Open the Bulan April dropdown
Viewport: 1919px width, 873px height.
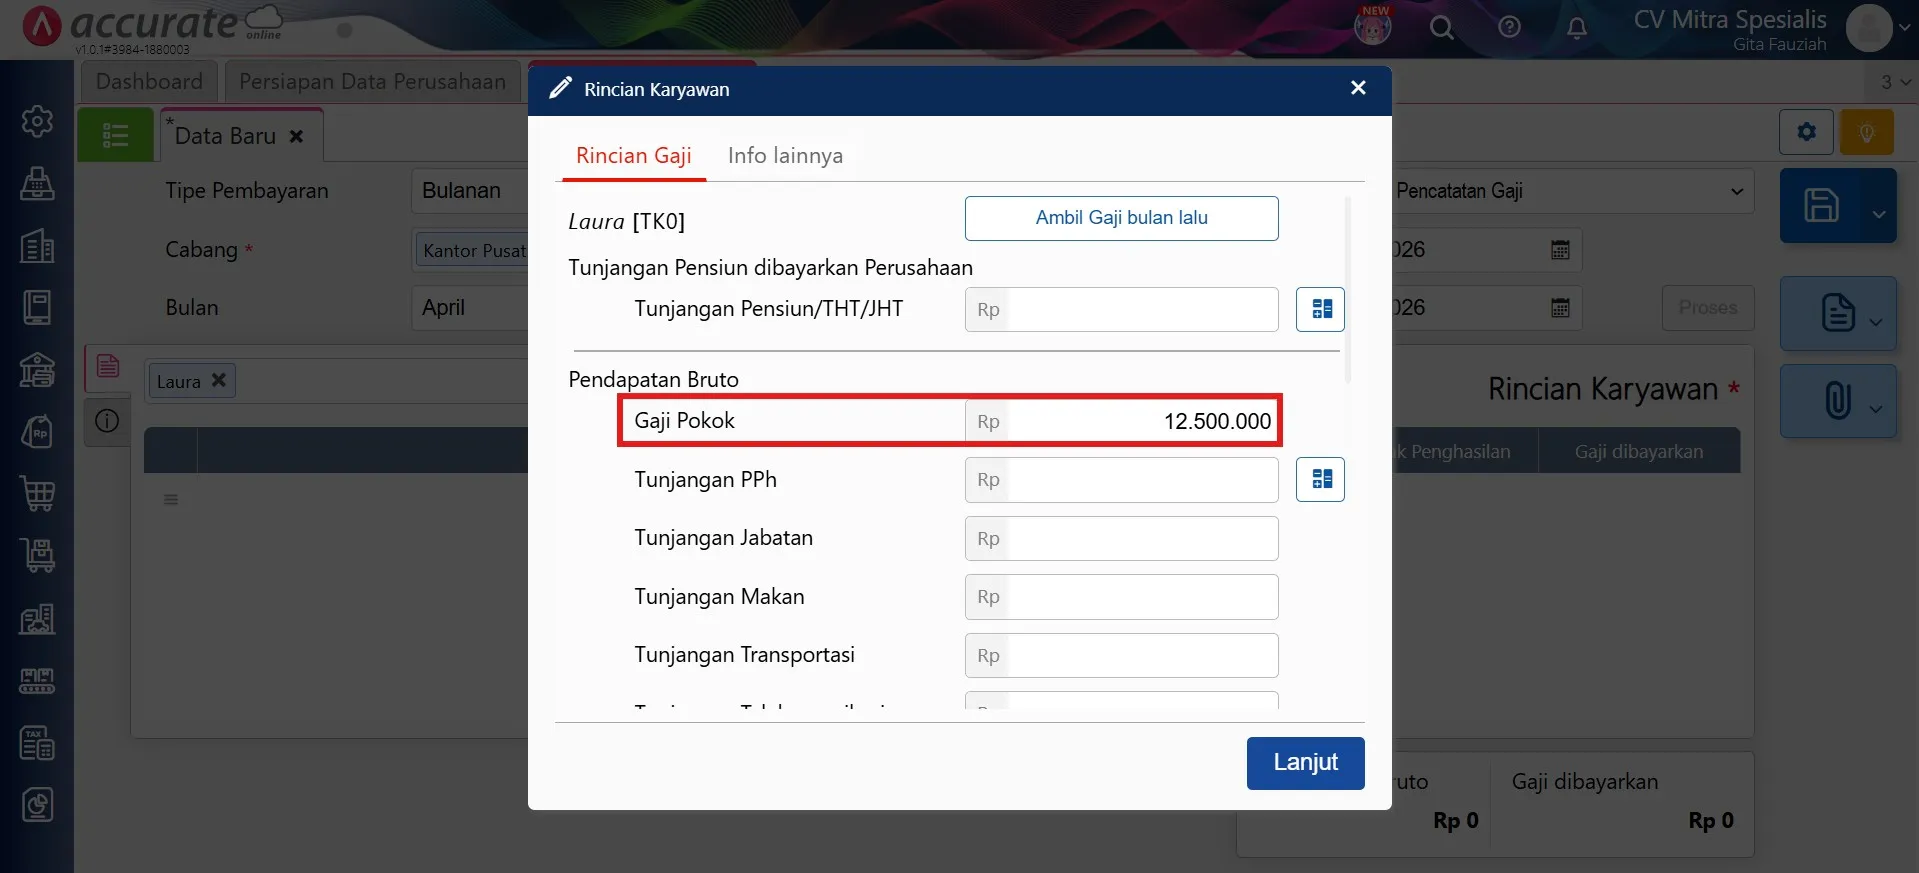click(x=470, y=308)
